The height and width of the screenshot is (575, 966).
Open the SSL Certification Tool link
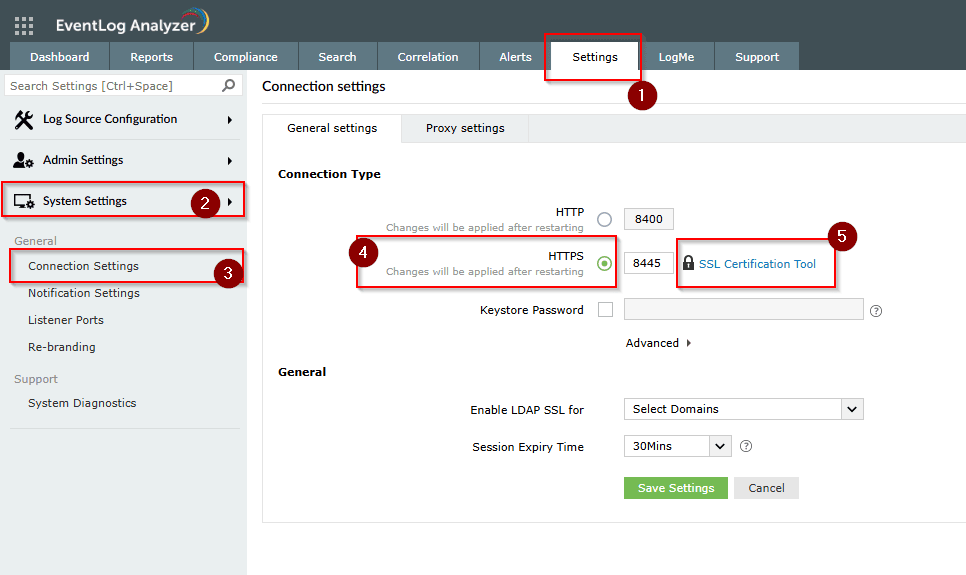[x=757, y=264]
